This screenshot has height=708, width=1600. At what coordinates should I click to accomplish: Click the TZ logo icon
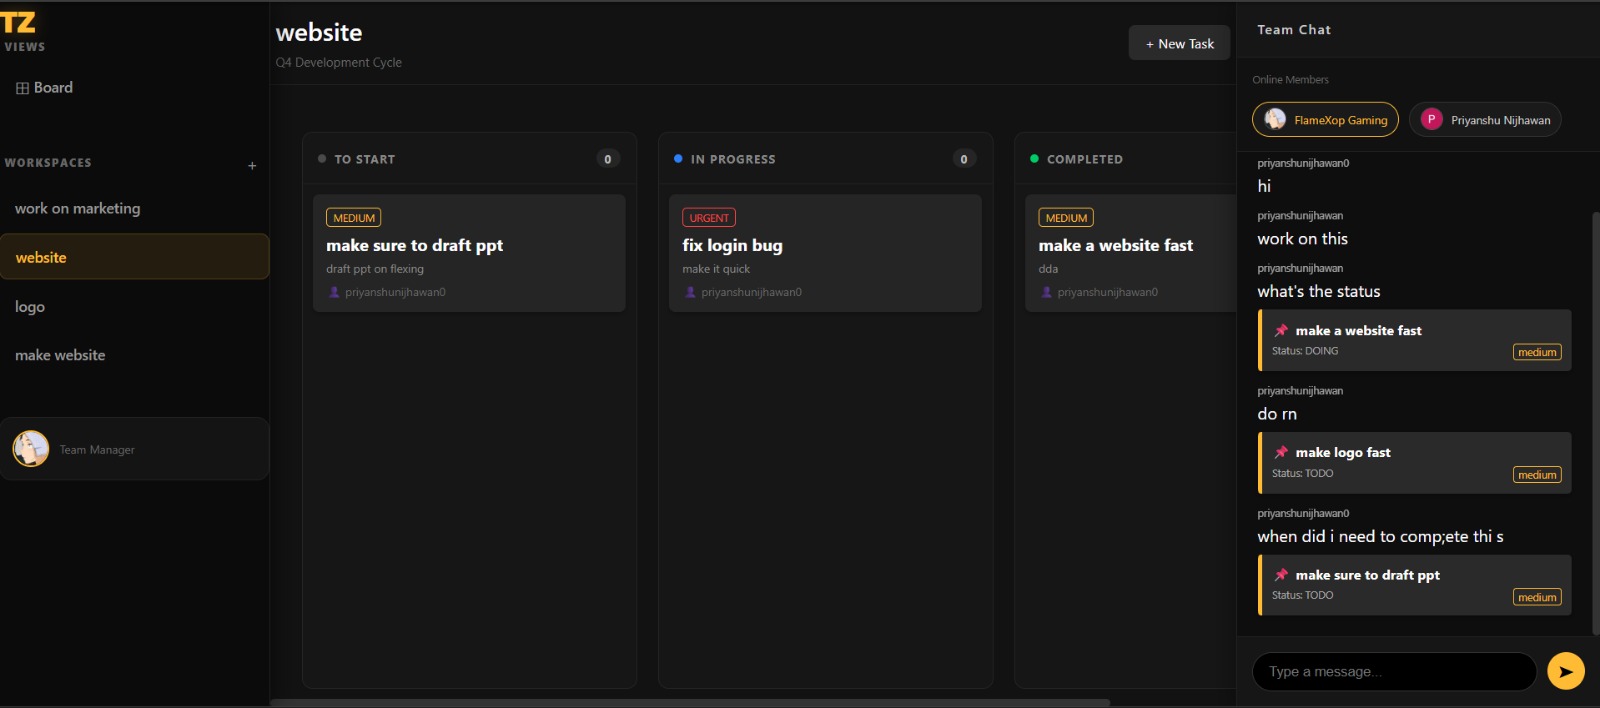18,23
